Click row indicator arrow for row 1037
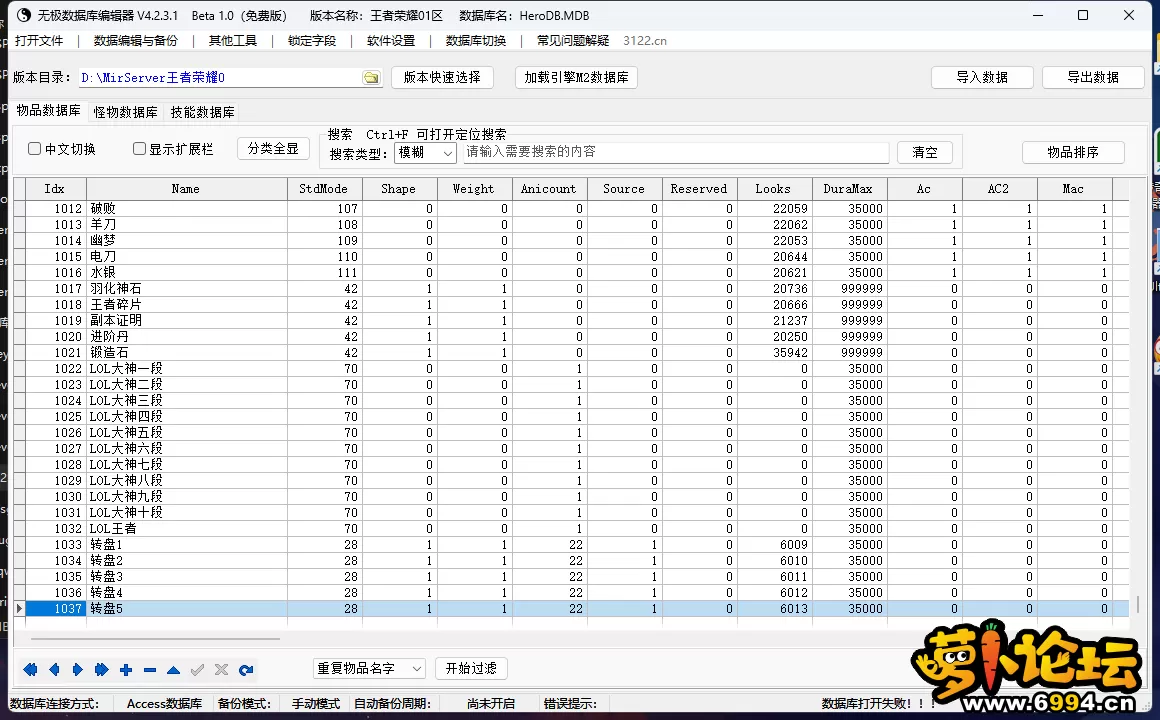 tap(19, 608)
